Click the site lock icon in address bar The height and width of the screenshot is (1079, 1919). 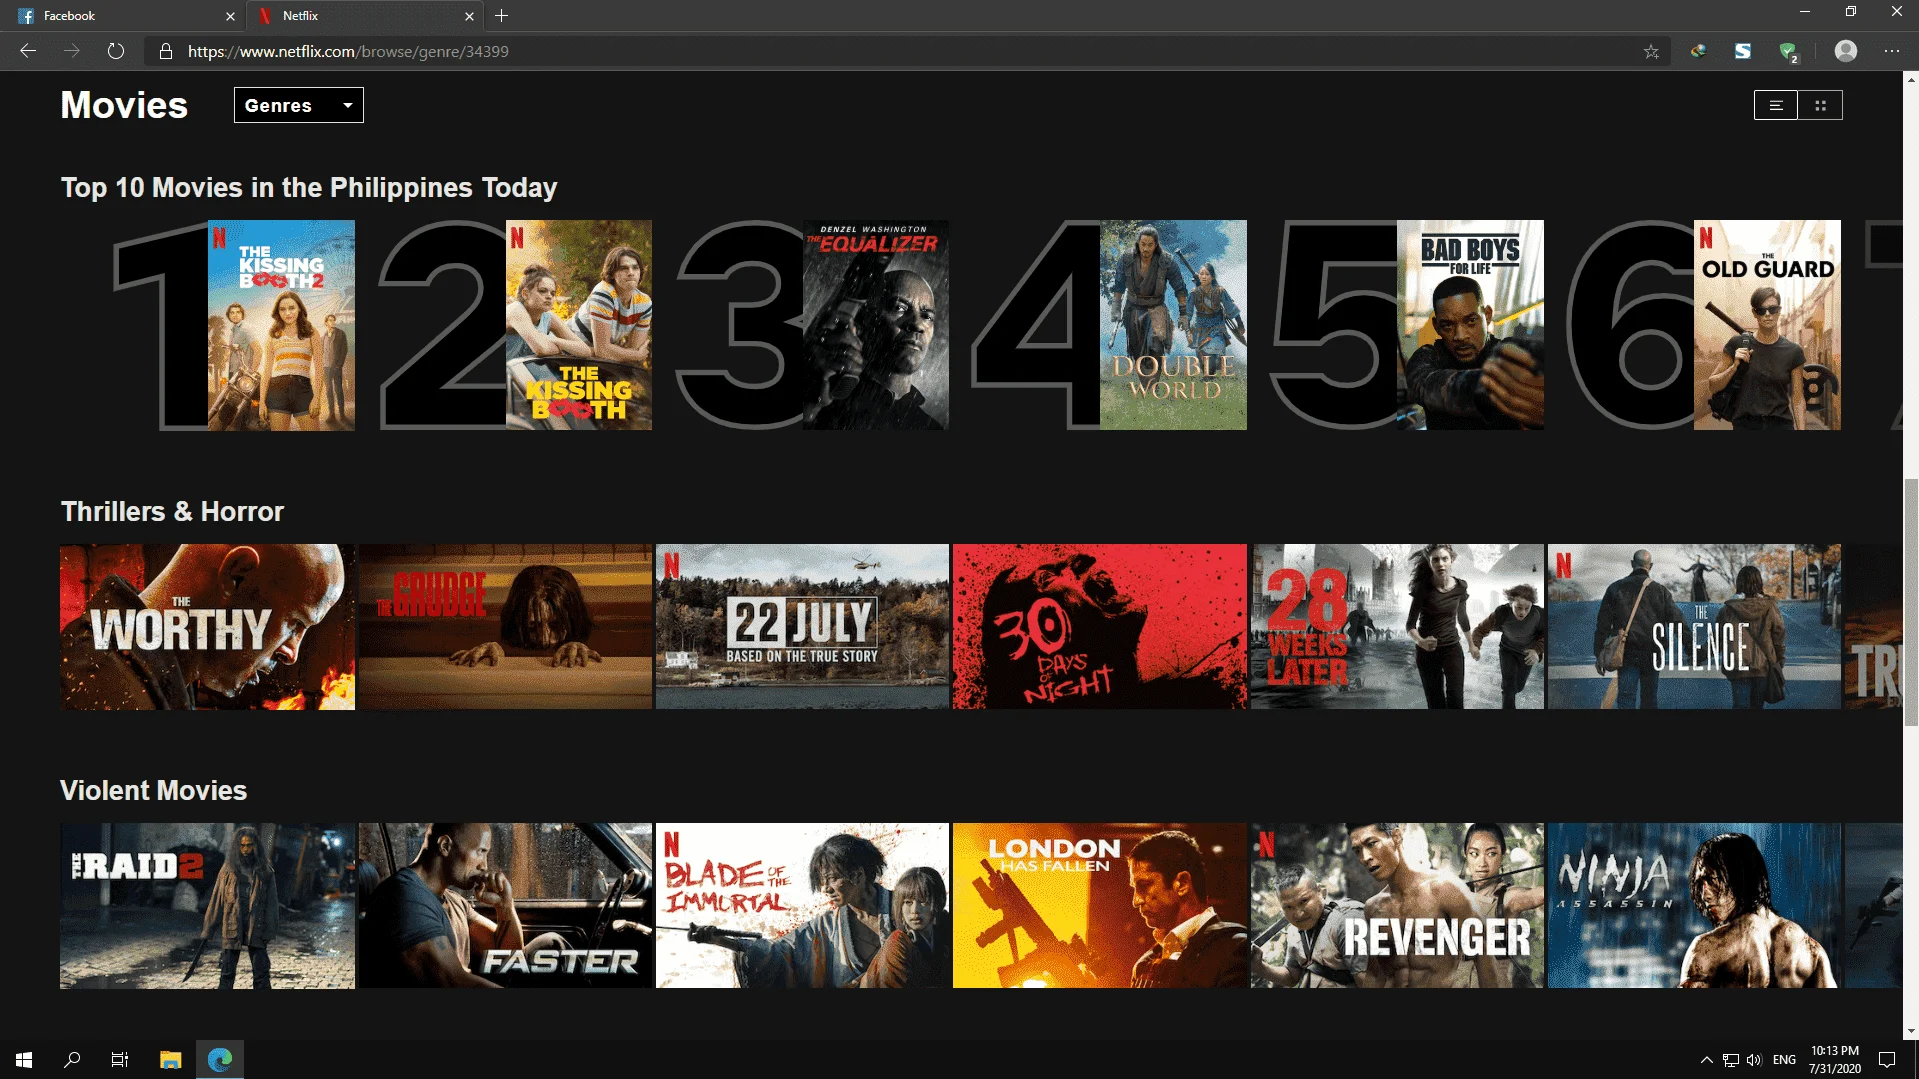click(x=166, y=51)
